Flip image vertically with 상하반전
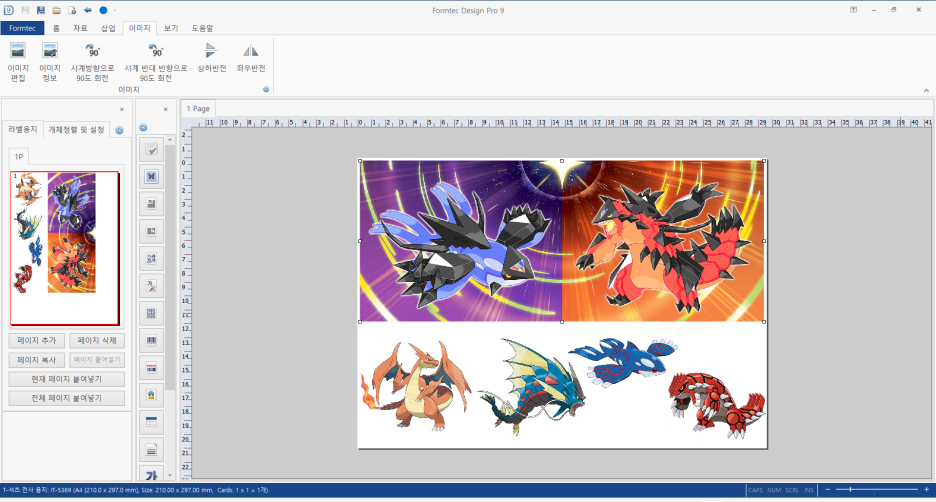The image size is (936, 502). (x=212, y=58)
